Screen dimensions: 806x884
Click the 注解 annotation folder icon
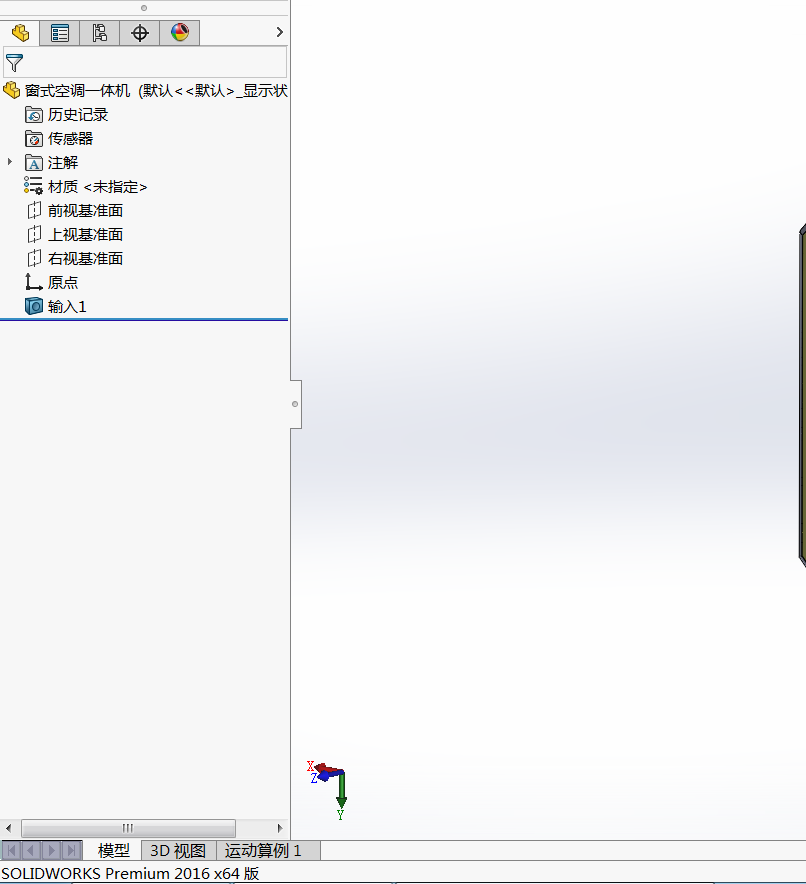34,163
